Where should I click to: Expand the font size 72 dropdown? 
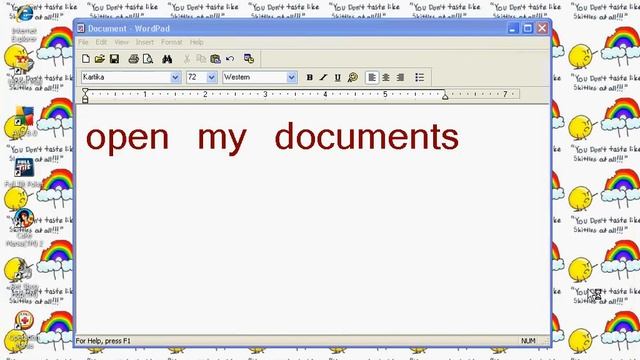[x=211, y=77]
